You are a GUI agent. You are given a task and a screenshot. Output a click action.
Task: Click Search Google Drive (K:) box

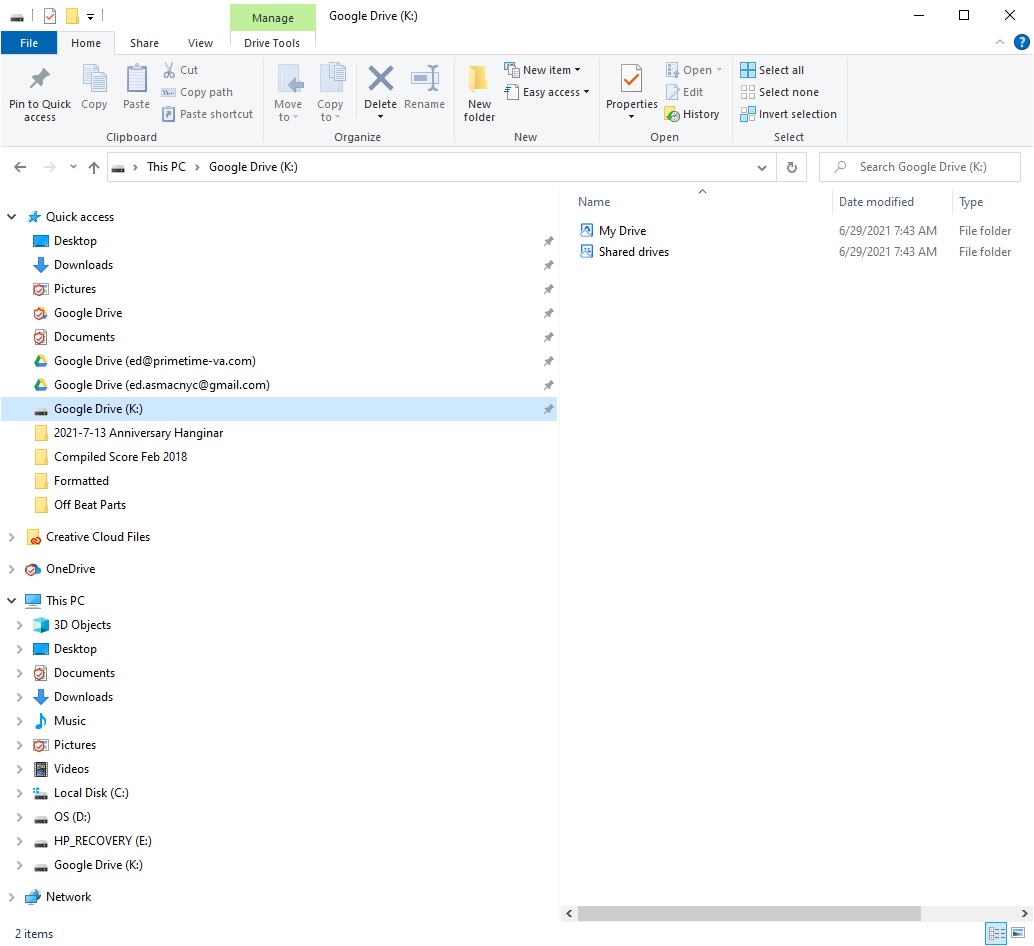click(x=920, y=167)
